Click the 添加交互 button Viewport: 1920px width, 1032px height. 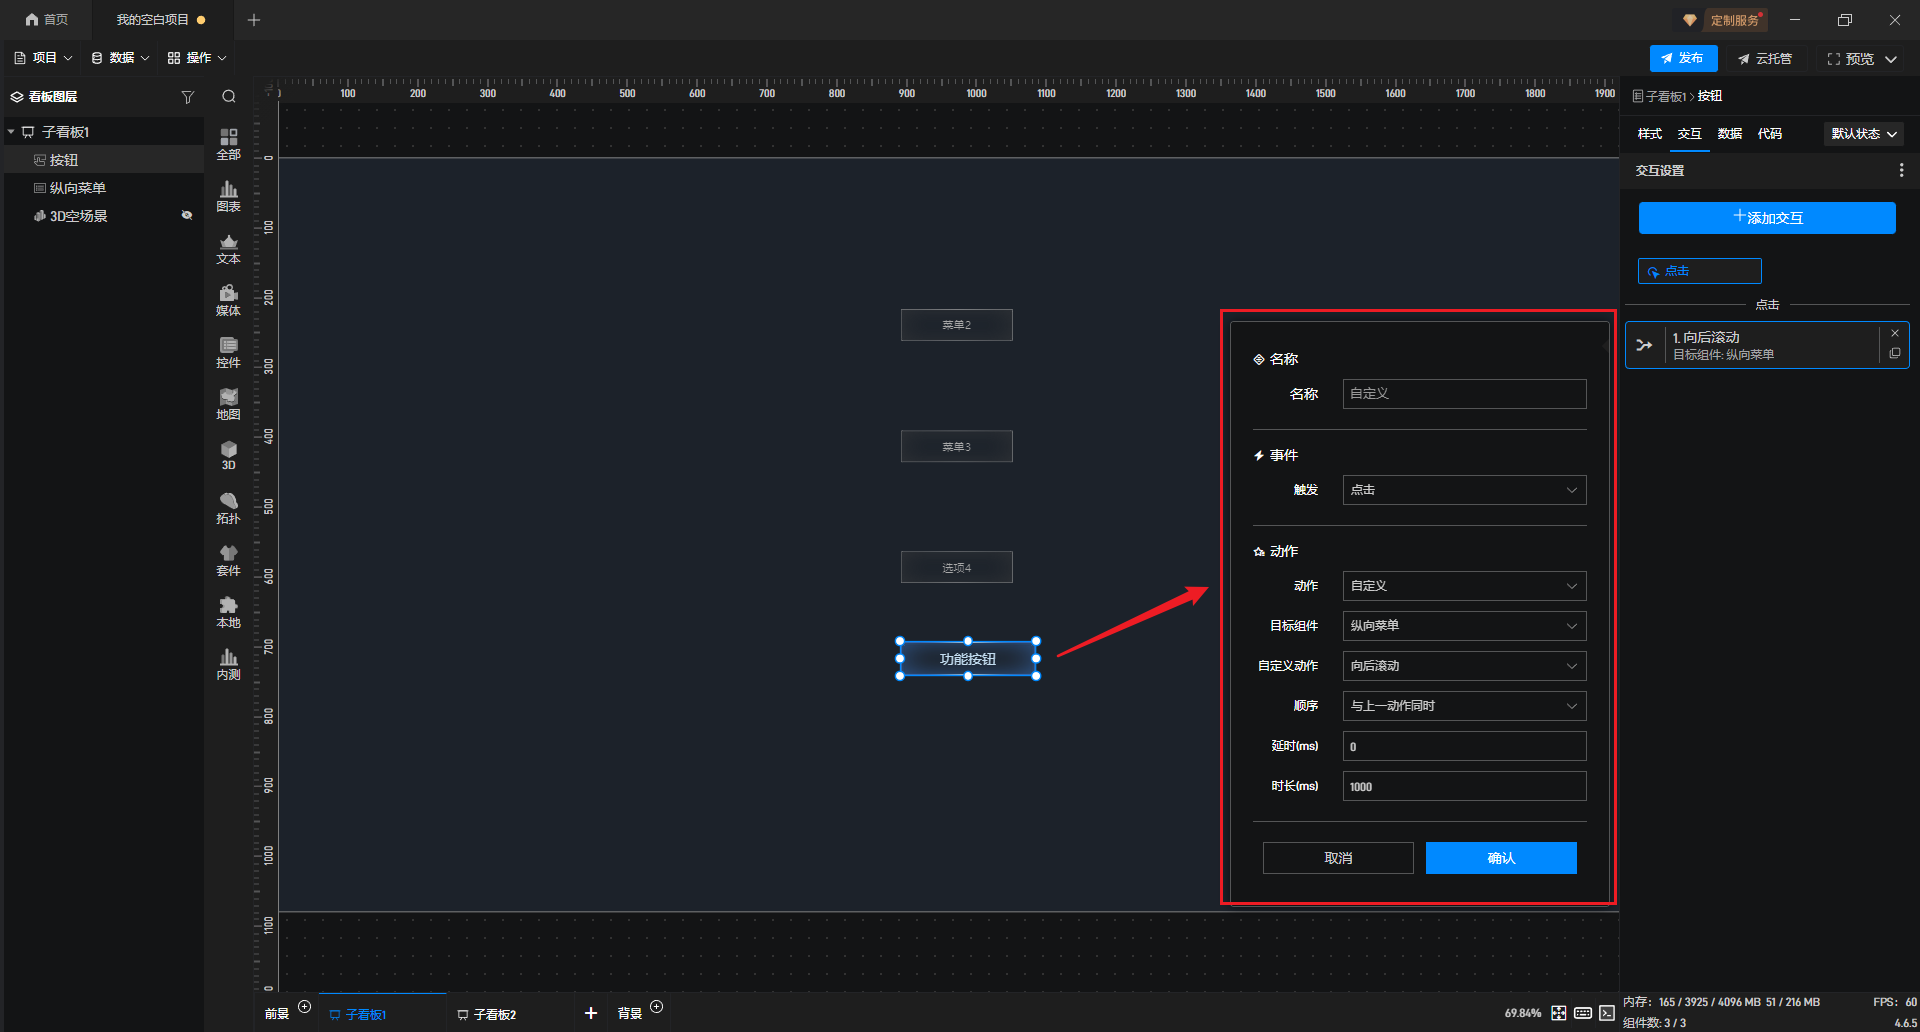click(x=1766, y=218)
